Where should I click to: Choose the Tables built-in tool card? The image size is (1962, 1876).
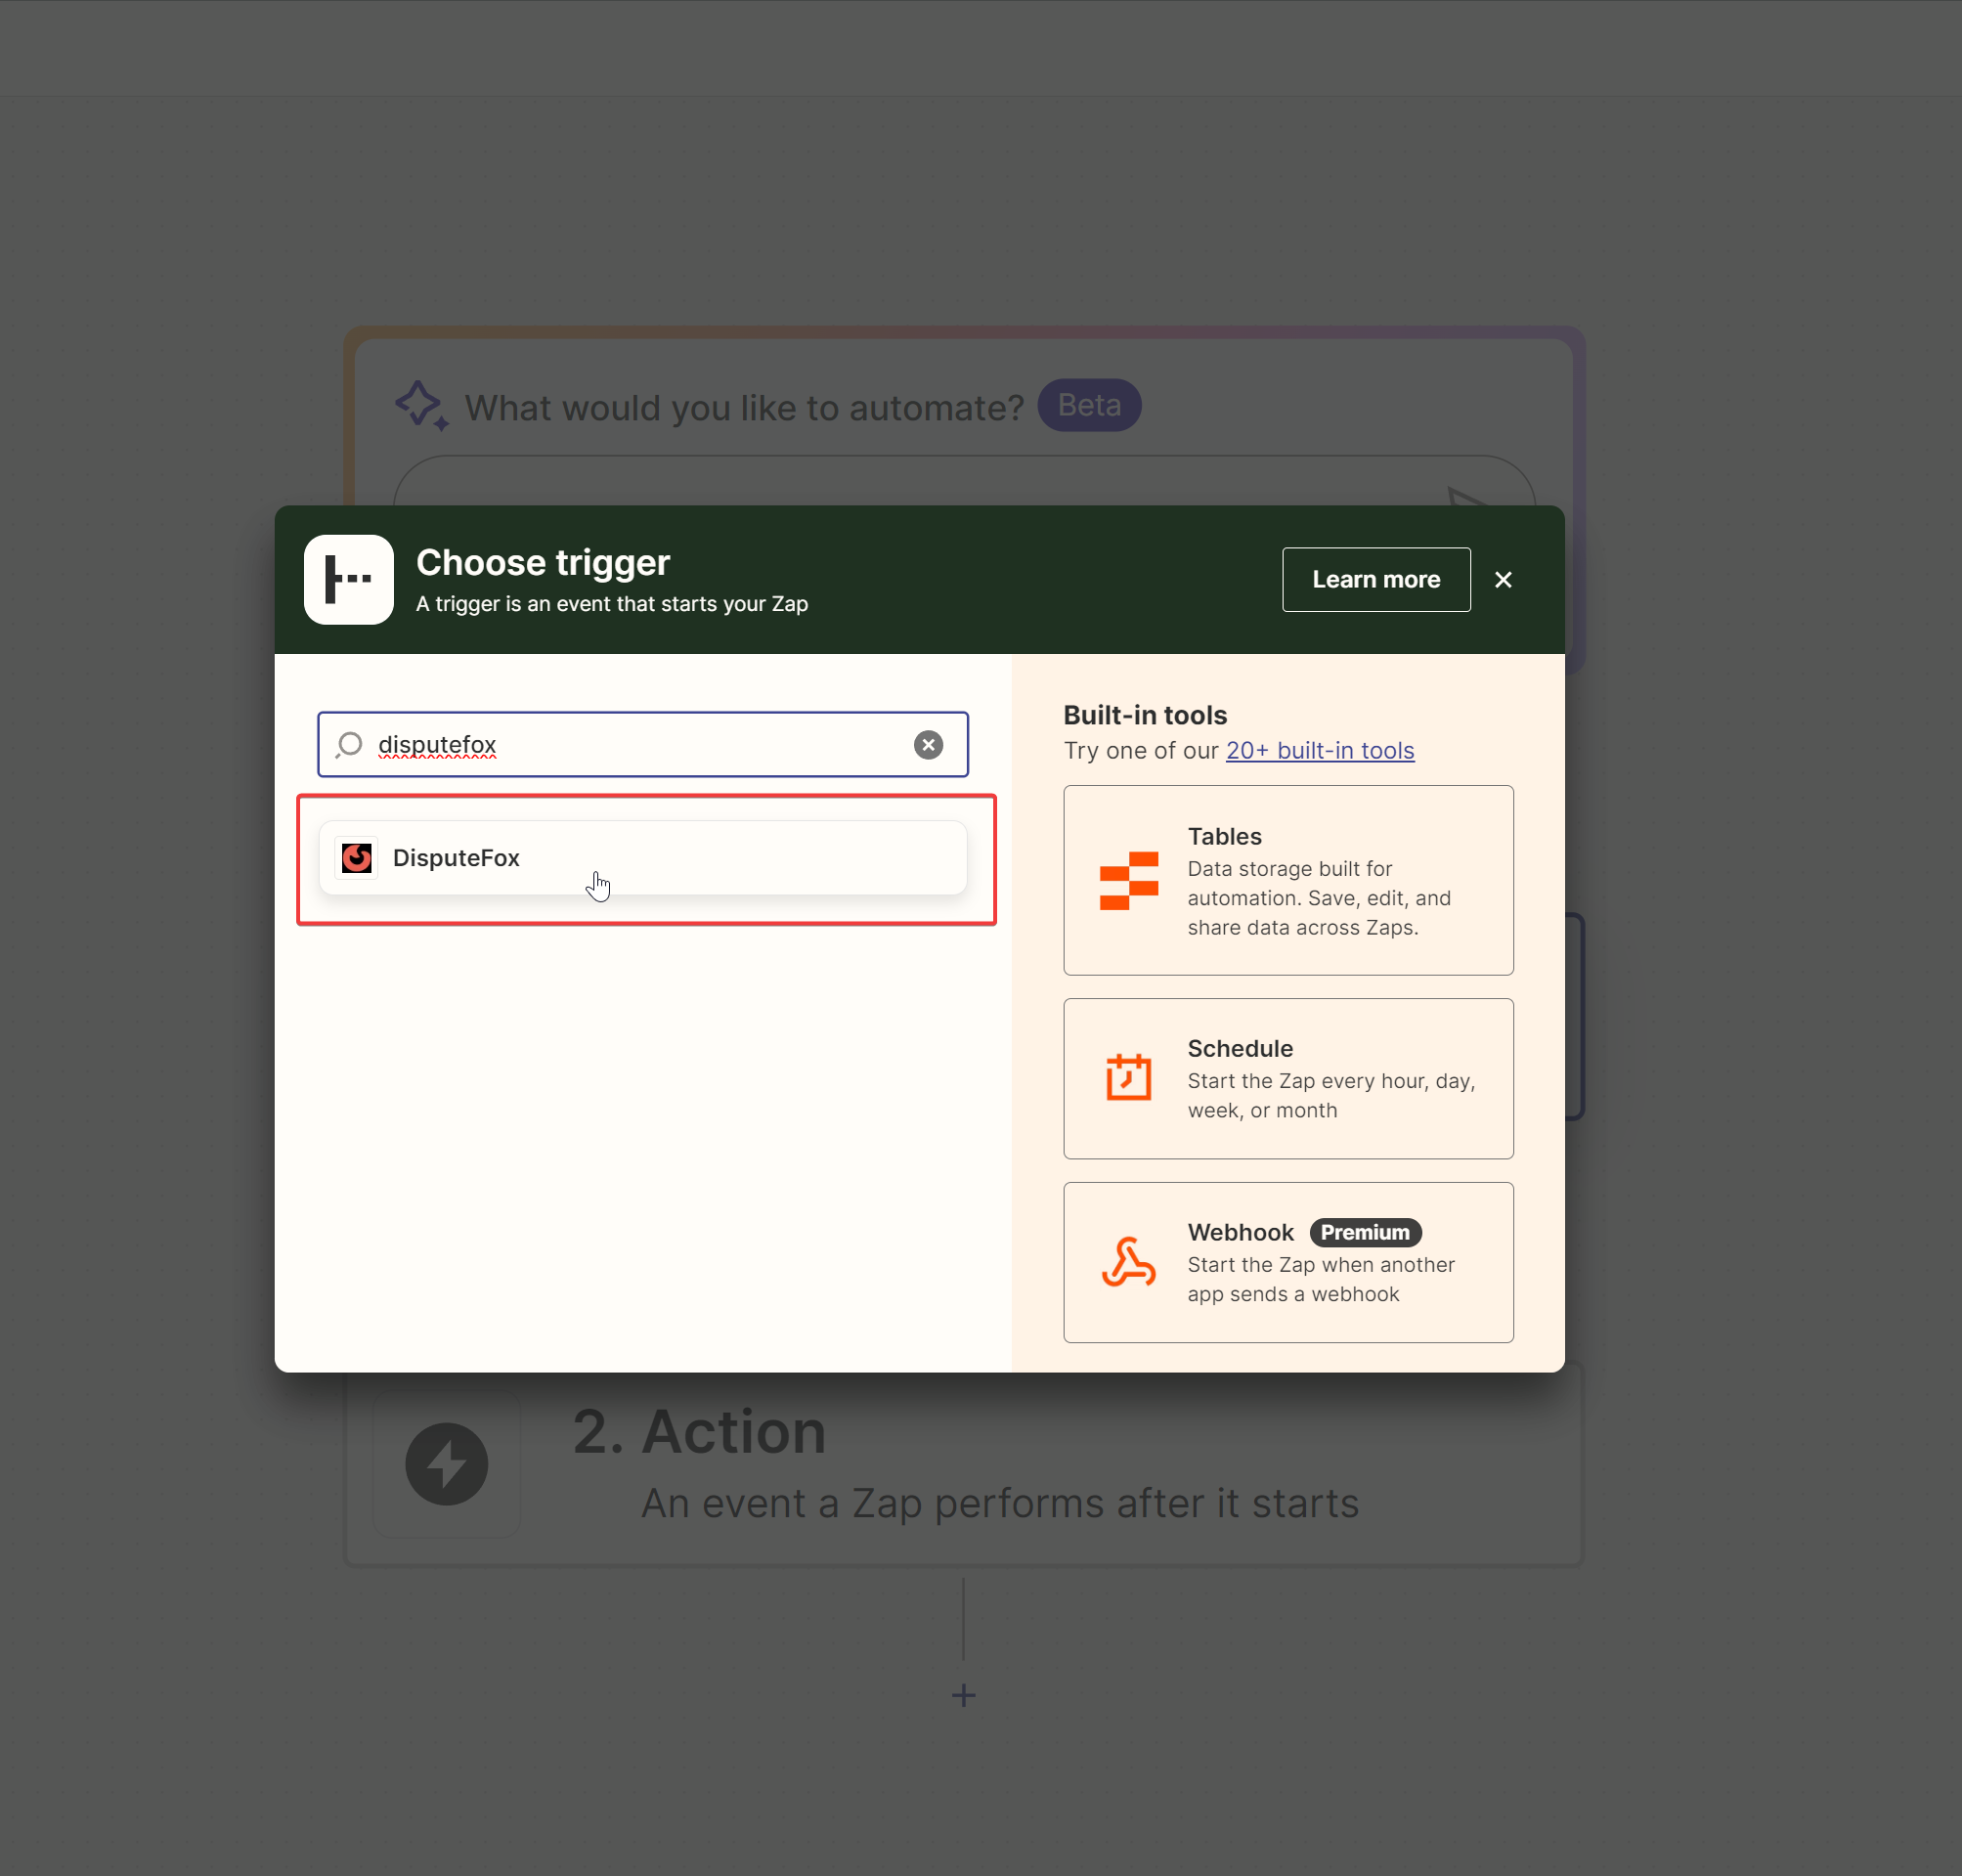coord(1289,880)
